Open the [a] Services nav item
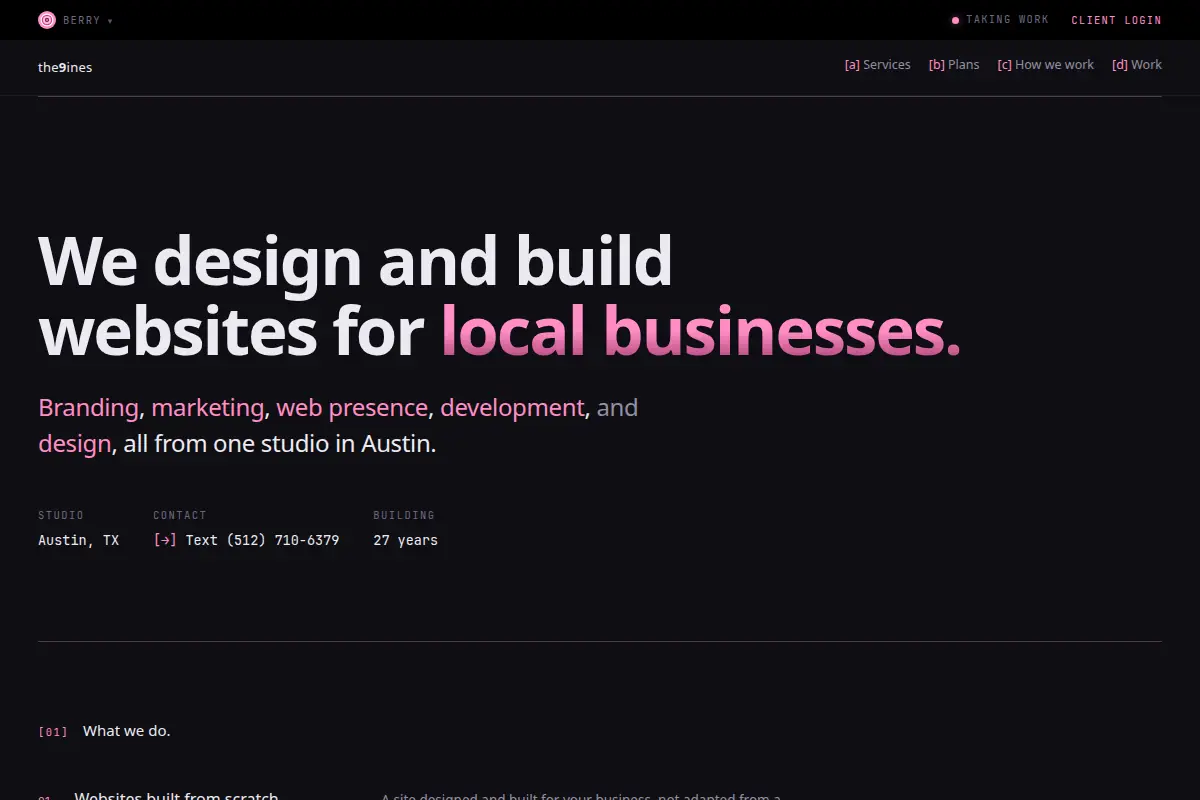 [x=877, y=65]
